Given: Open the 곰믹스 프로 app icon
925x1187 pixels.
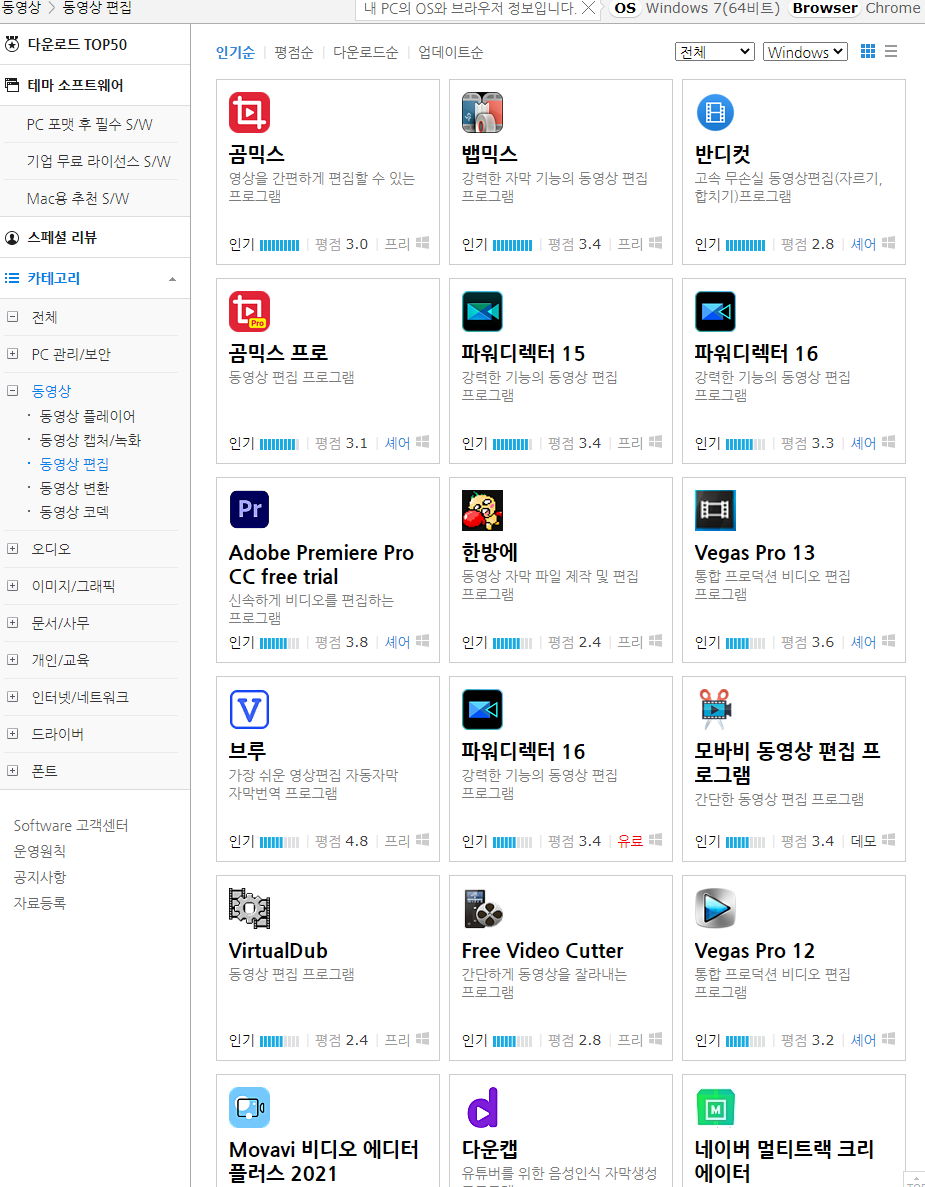Looking at the screenshot, I should pos(249,311).
